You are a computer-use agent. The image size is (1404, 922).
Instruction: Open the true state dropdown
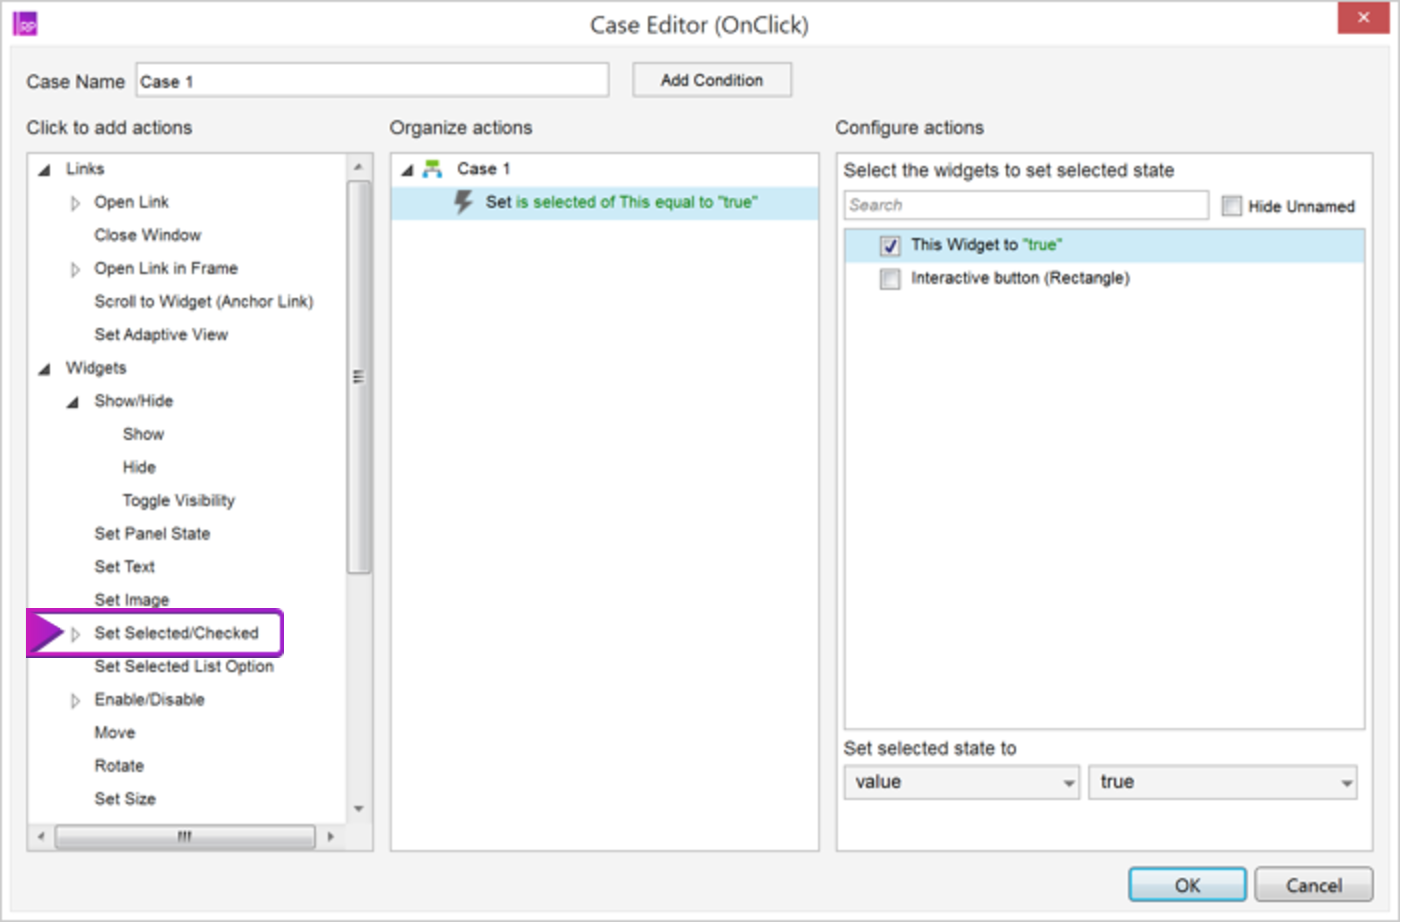click(1223, 782)
